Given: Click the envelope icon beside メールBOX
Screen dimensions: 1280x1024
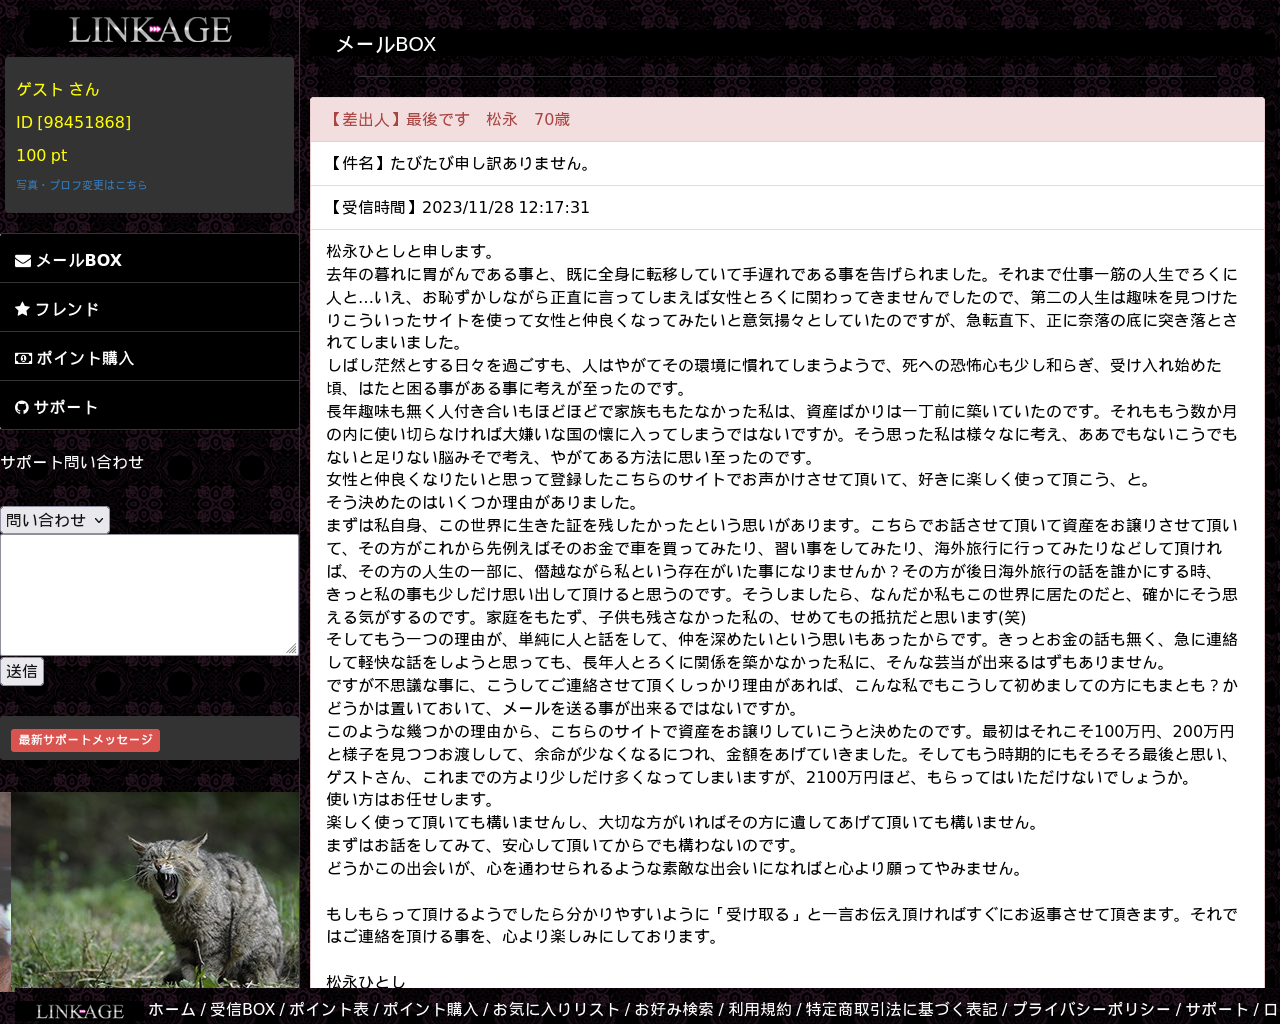Looking at the screenshot, I should [23, 260].
